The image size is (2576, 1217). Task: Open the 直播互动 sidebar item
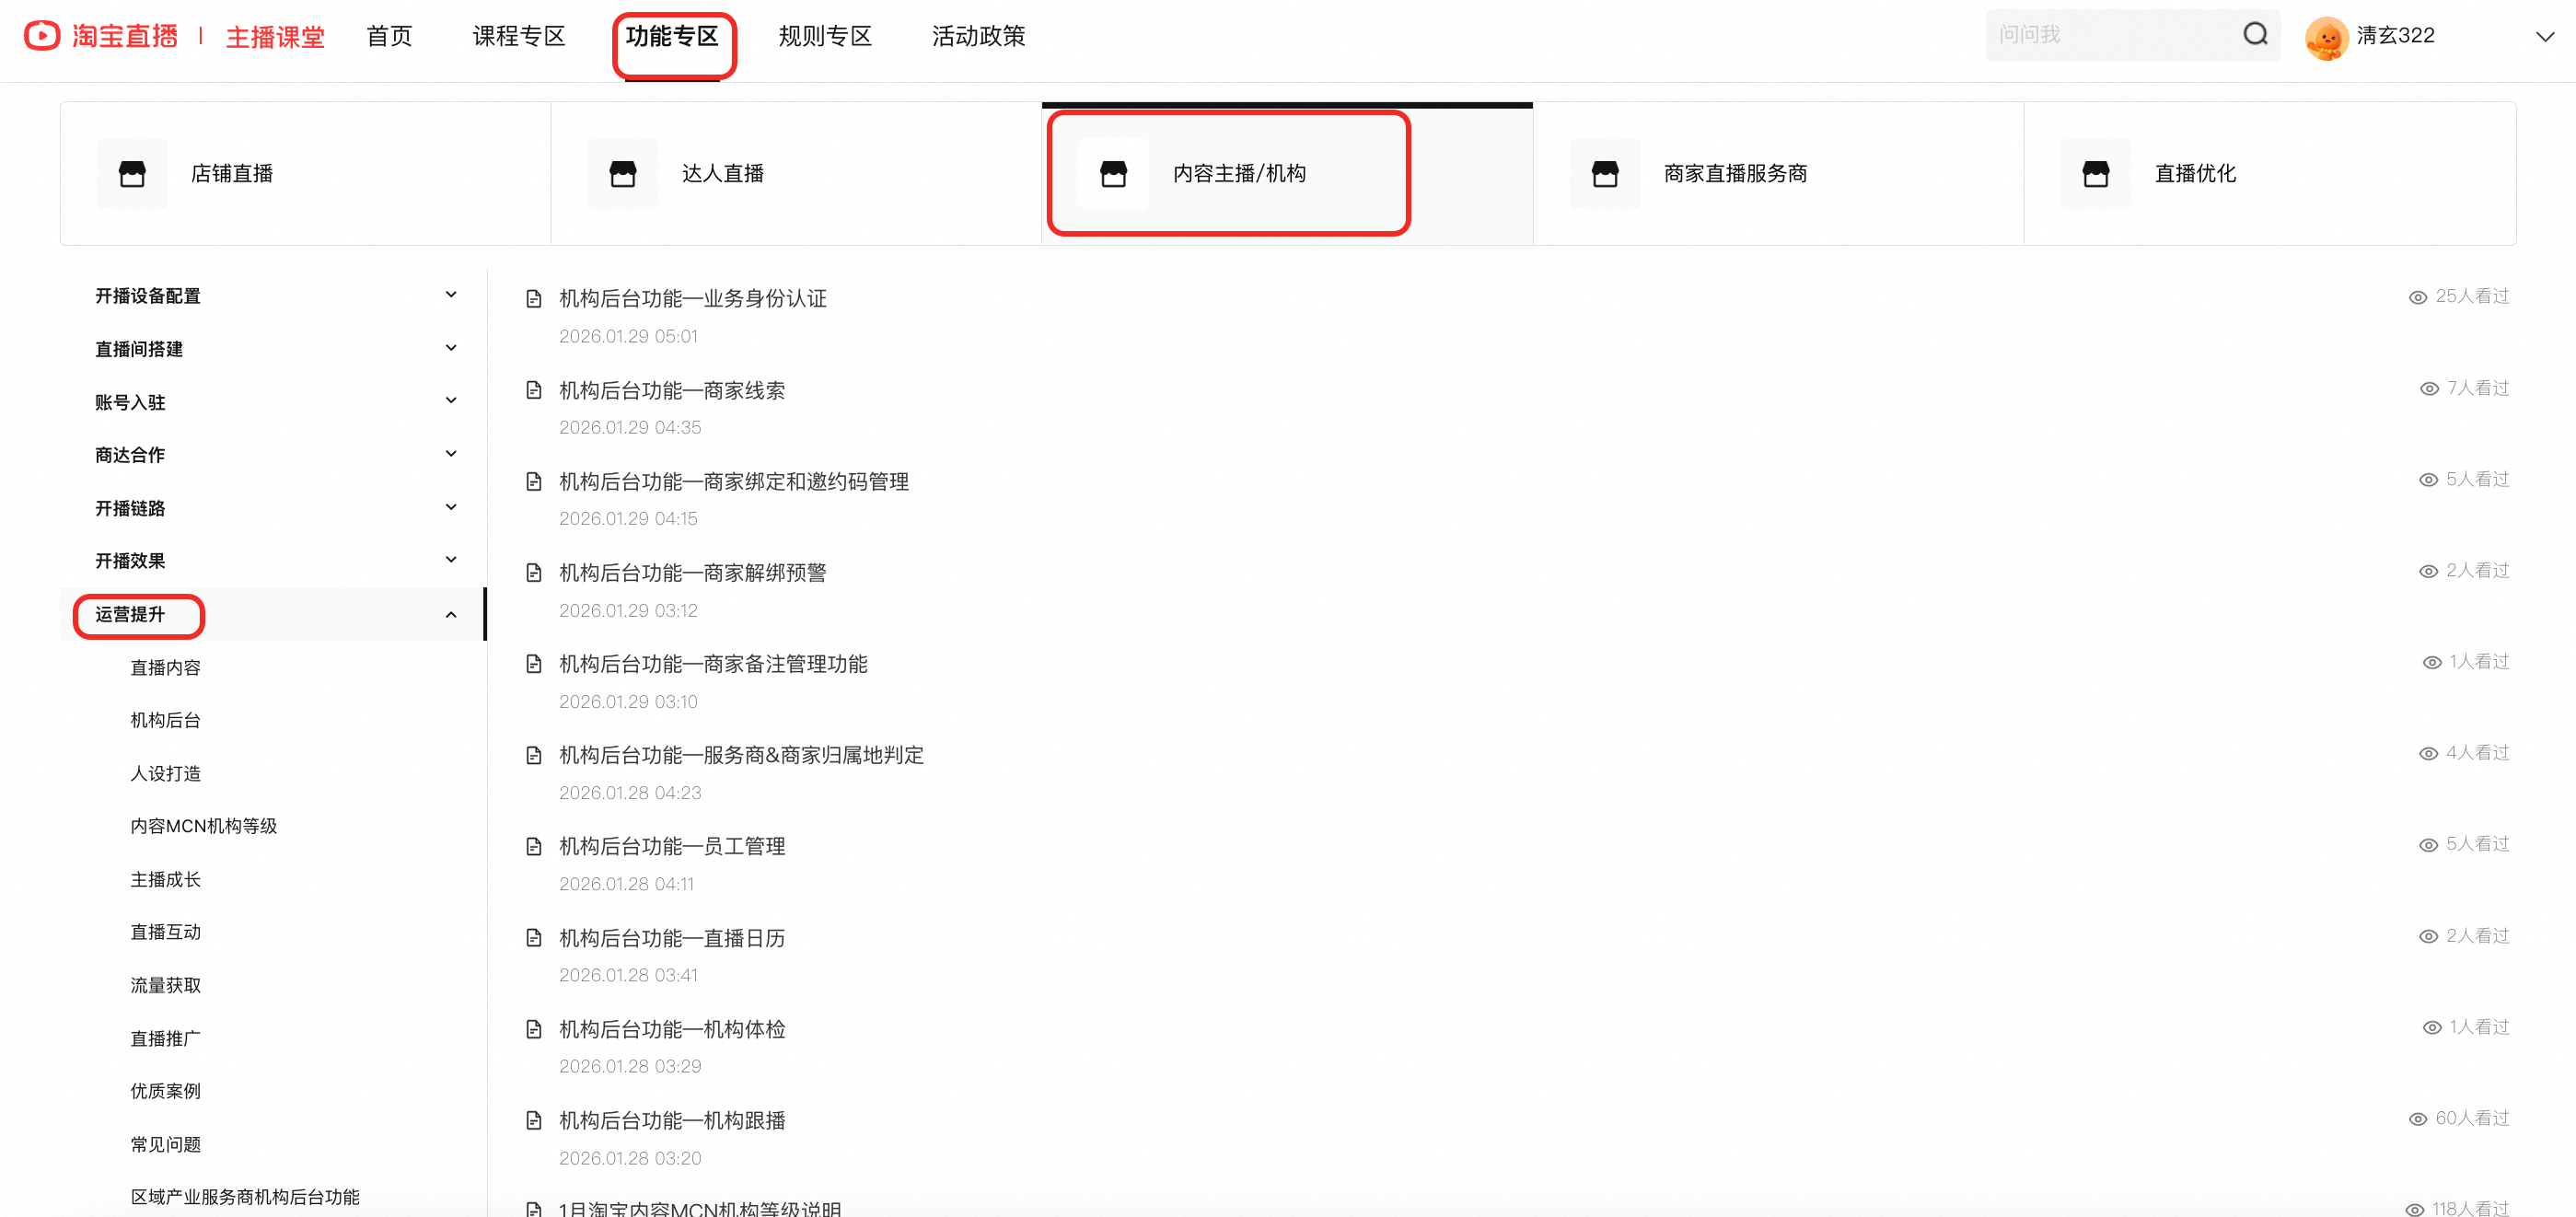pyautogui.click(x=165, y=932)
